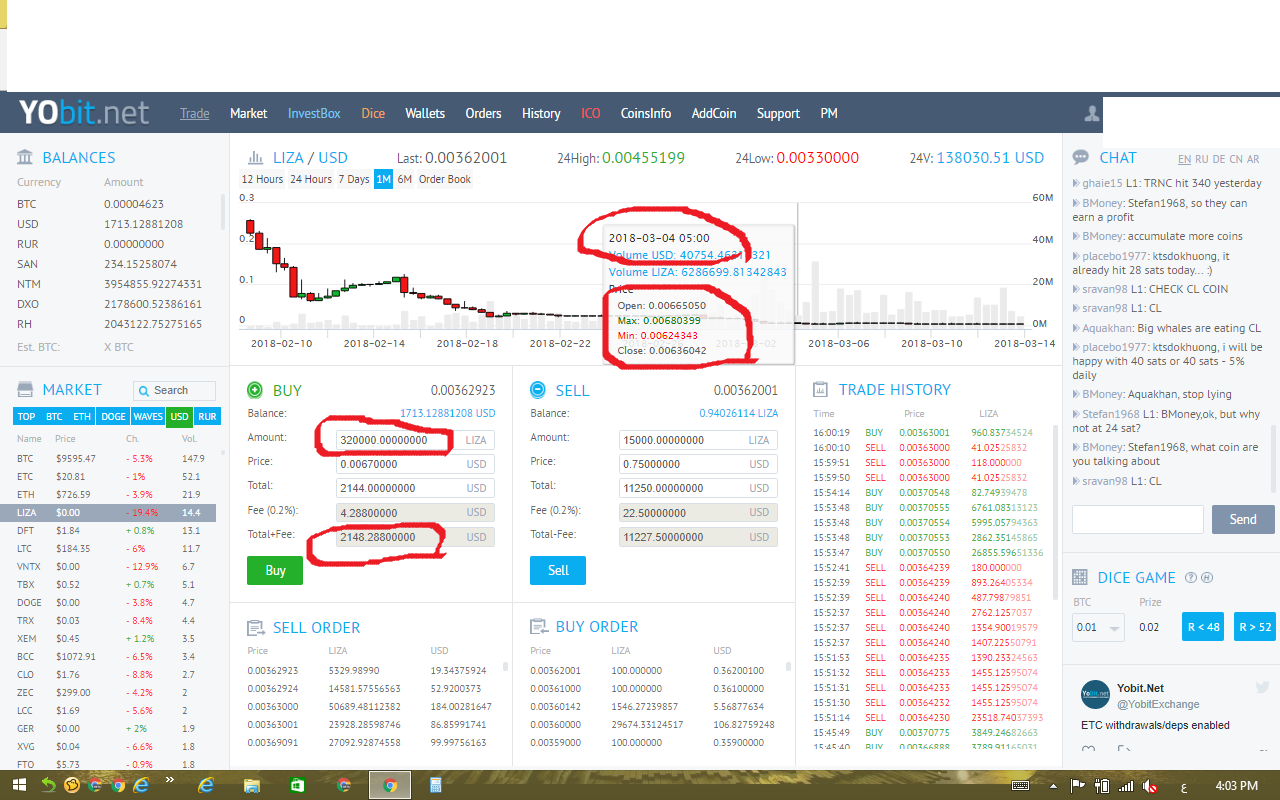Click the Trade History panel icon
1280x800 pixels.
click(821, 390)
